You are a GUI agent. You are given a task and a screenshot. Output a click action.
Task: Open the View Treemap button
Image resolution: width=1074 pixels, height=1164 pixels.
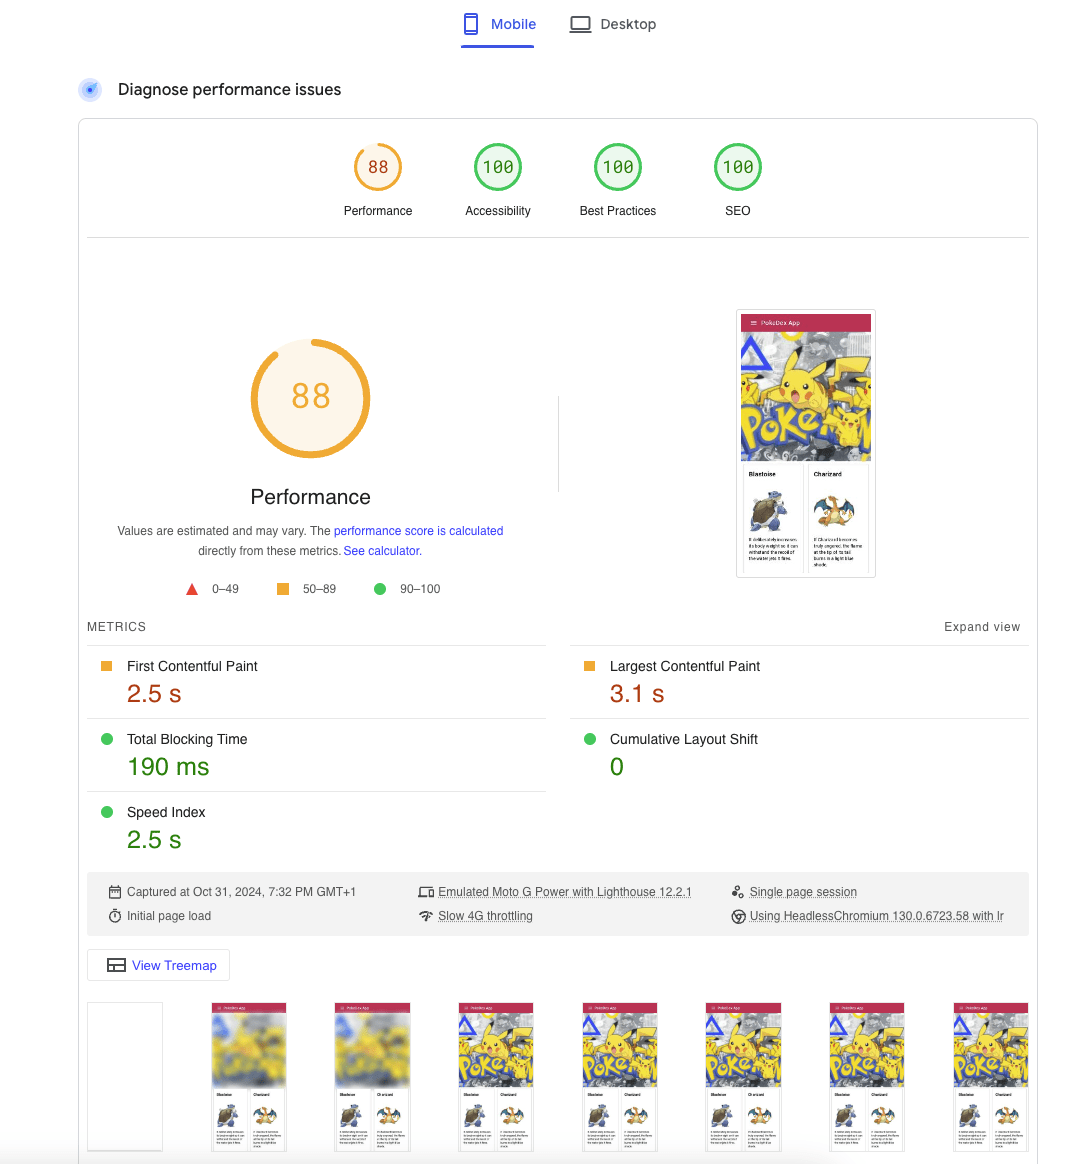click(158, 965)
